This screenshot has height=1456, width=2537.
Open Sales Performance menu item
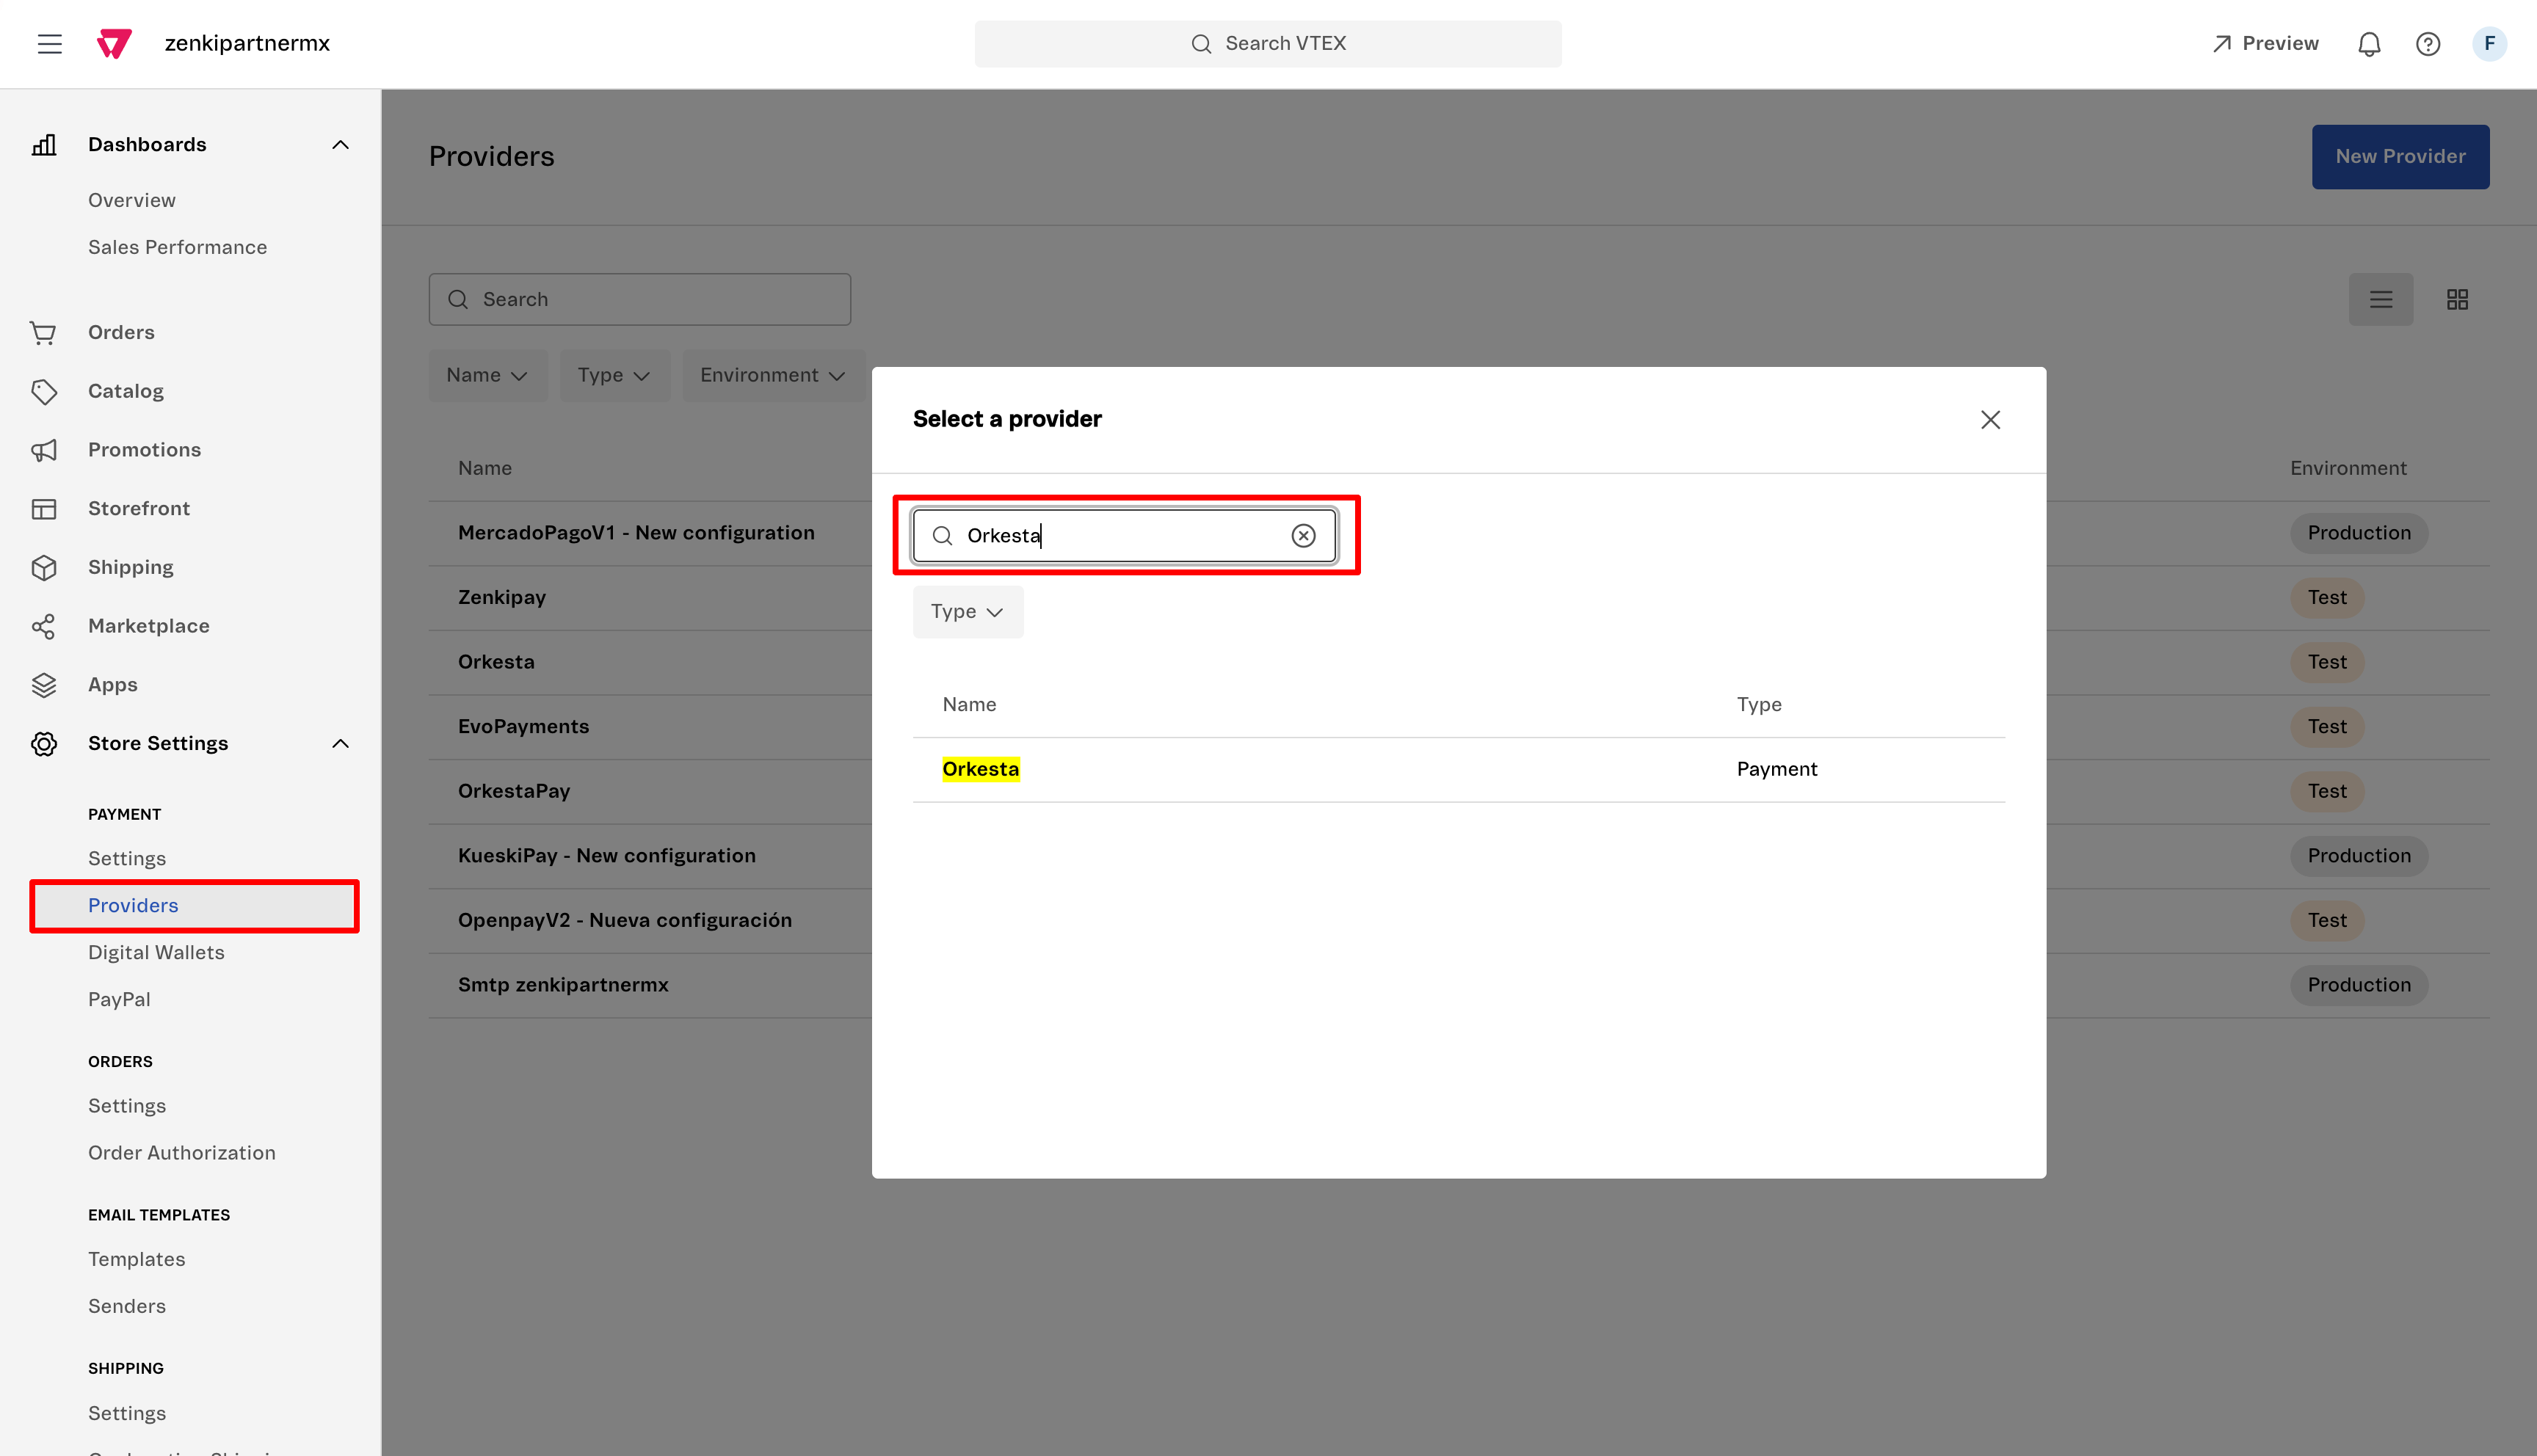point(178,248)
